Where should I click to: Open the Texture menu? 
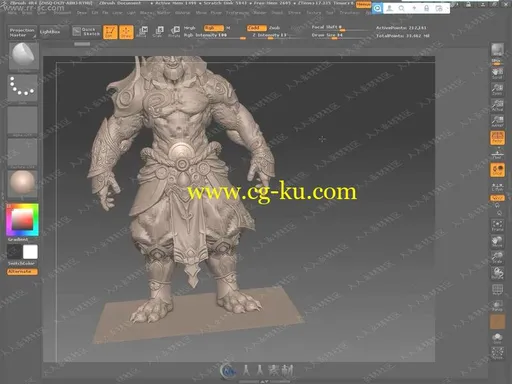314,13
